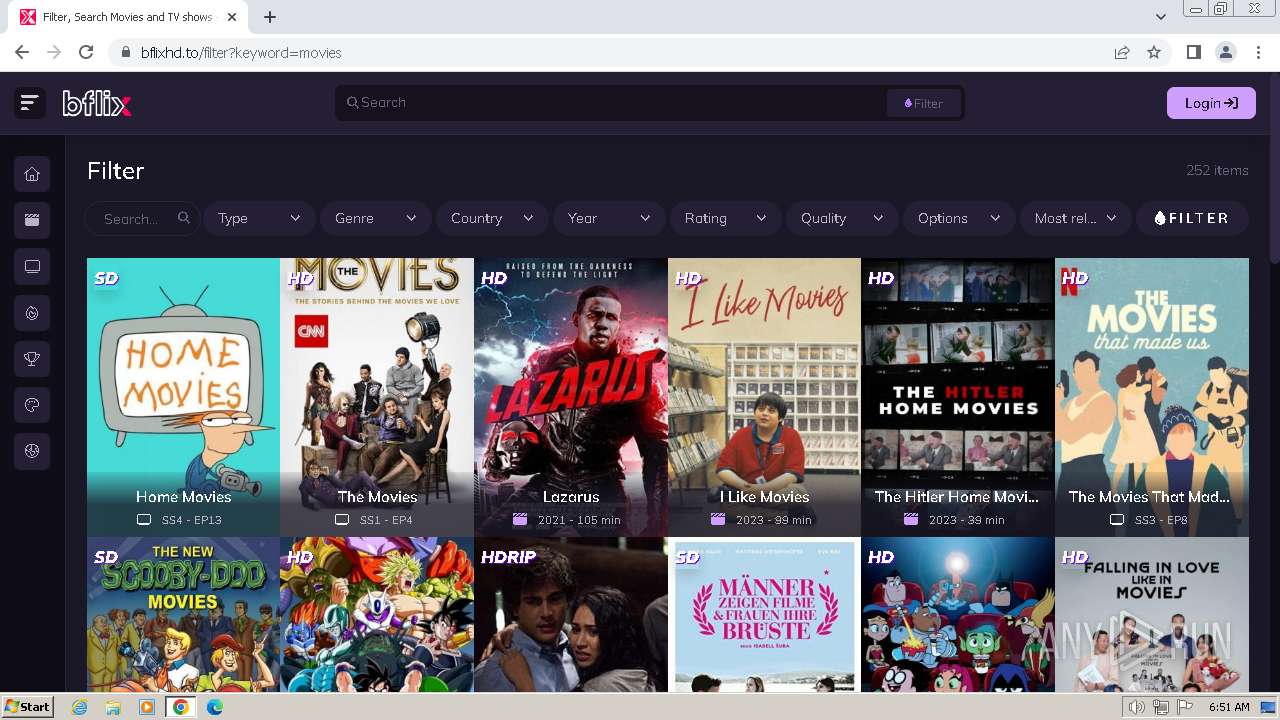Image resolution: width=1280 pixels, height=720 pixels.
Task: Expand the Options filter dropdown
Action: pyautogui.click(x=959, y=218)
